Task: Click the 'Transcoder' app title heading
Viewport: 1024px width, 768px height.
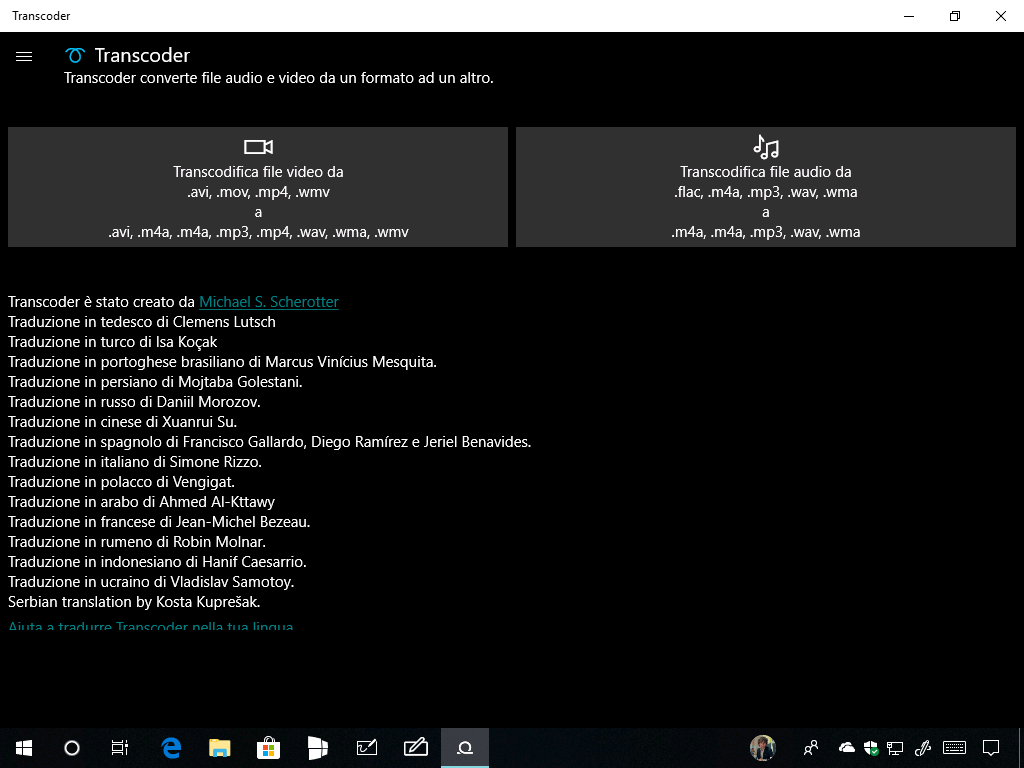Action: [142, 56]
